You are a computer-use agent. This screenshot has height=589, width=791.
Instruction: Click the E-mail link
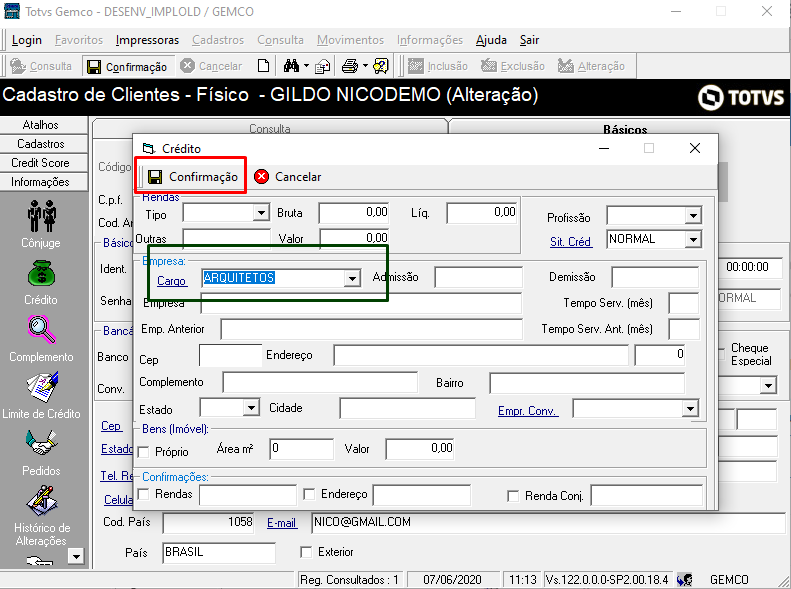pyautogui.click(x=281, y=523)
